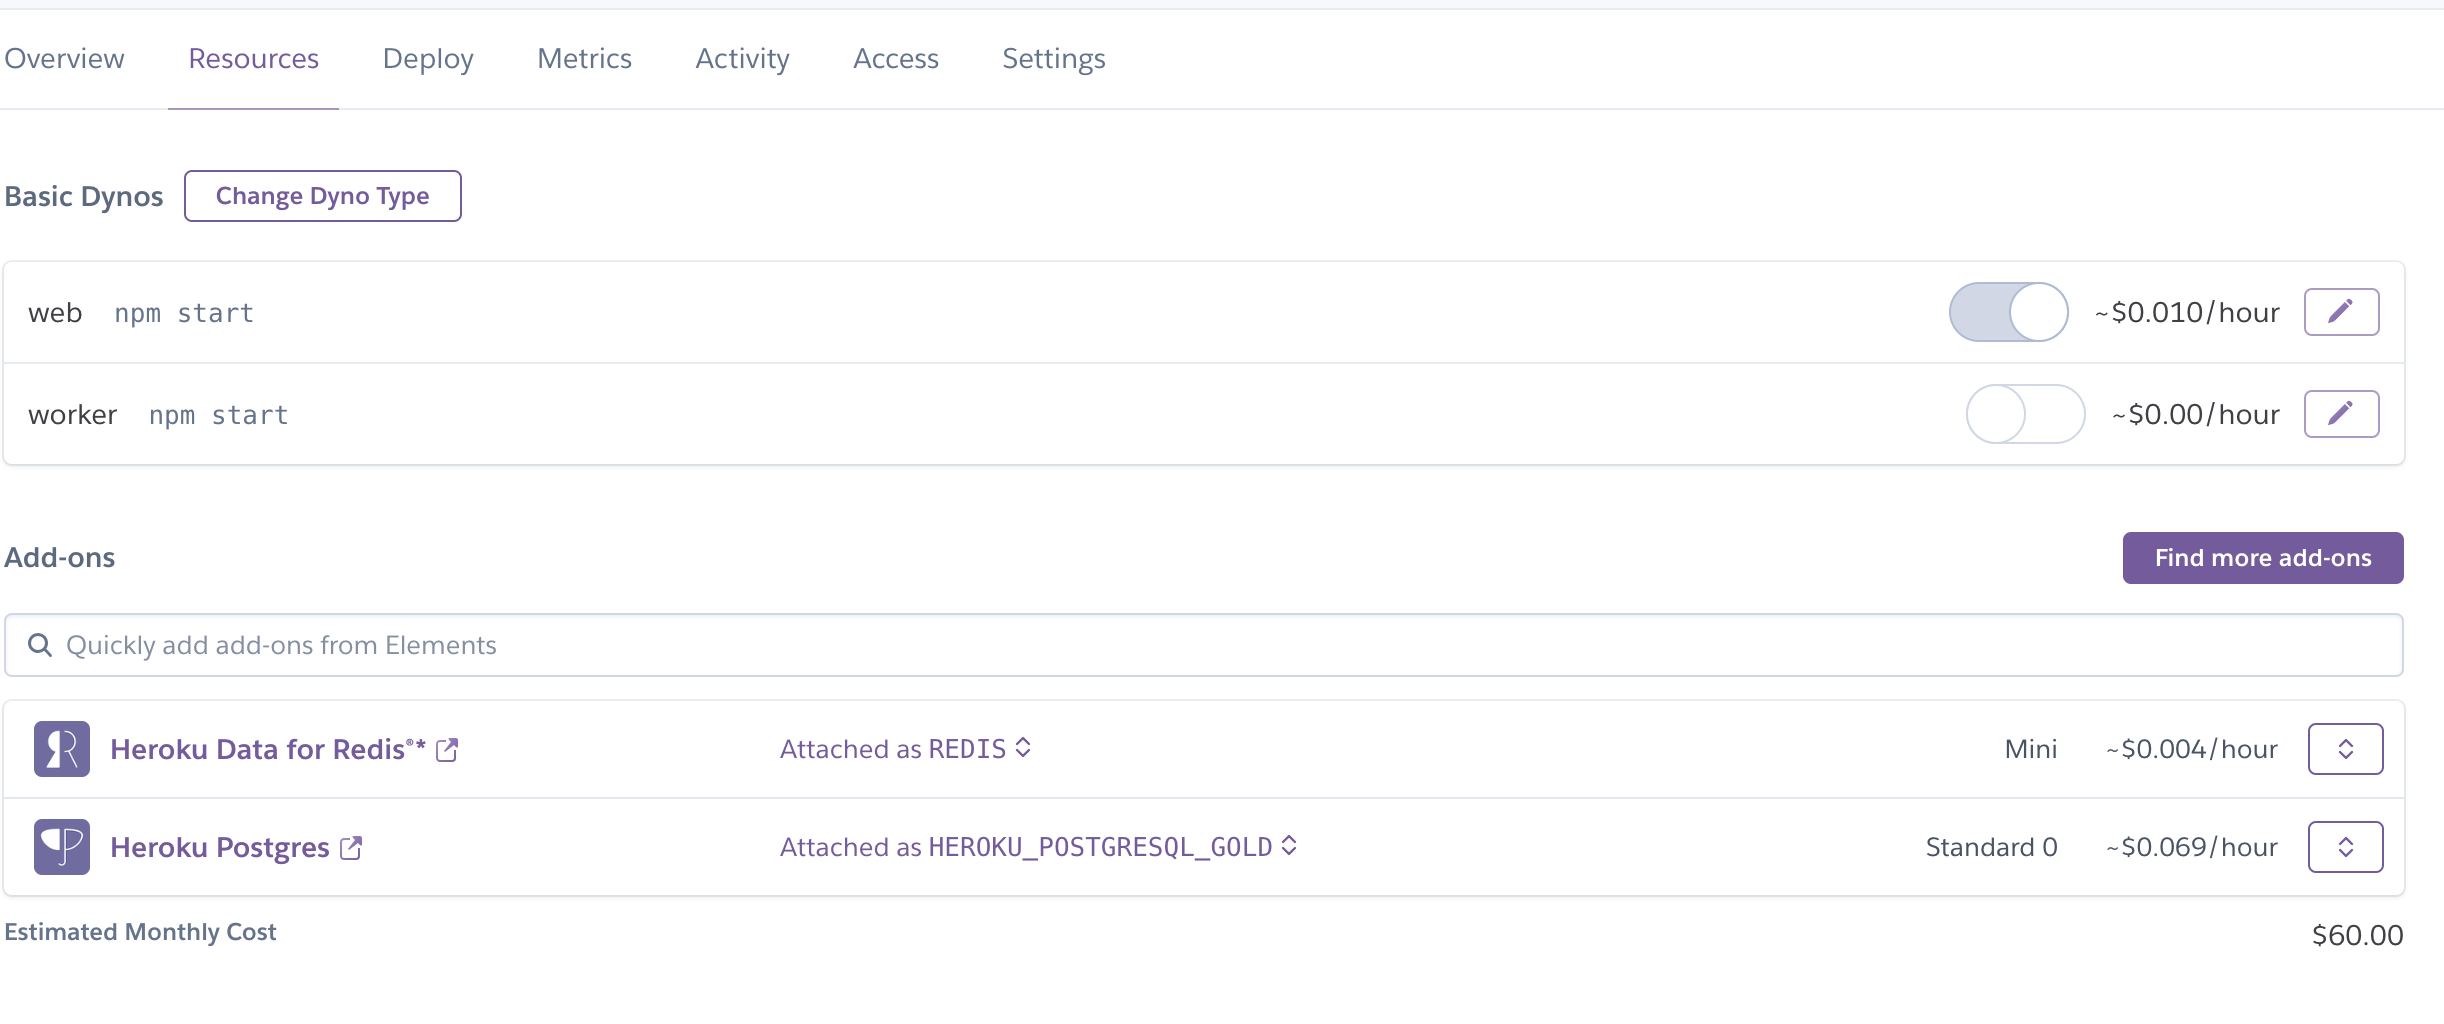
Task: Edit the web dyno with pencil icon
Action: coord(2341,312)
